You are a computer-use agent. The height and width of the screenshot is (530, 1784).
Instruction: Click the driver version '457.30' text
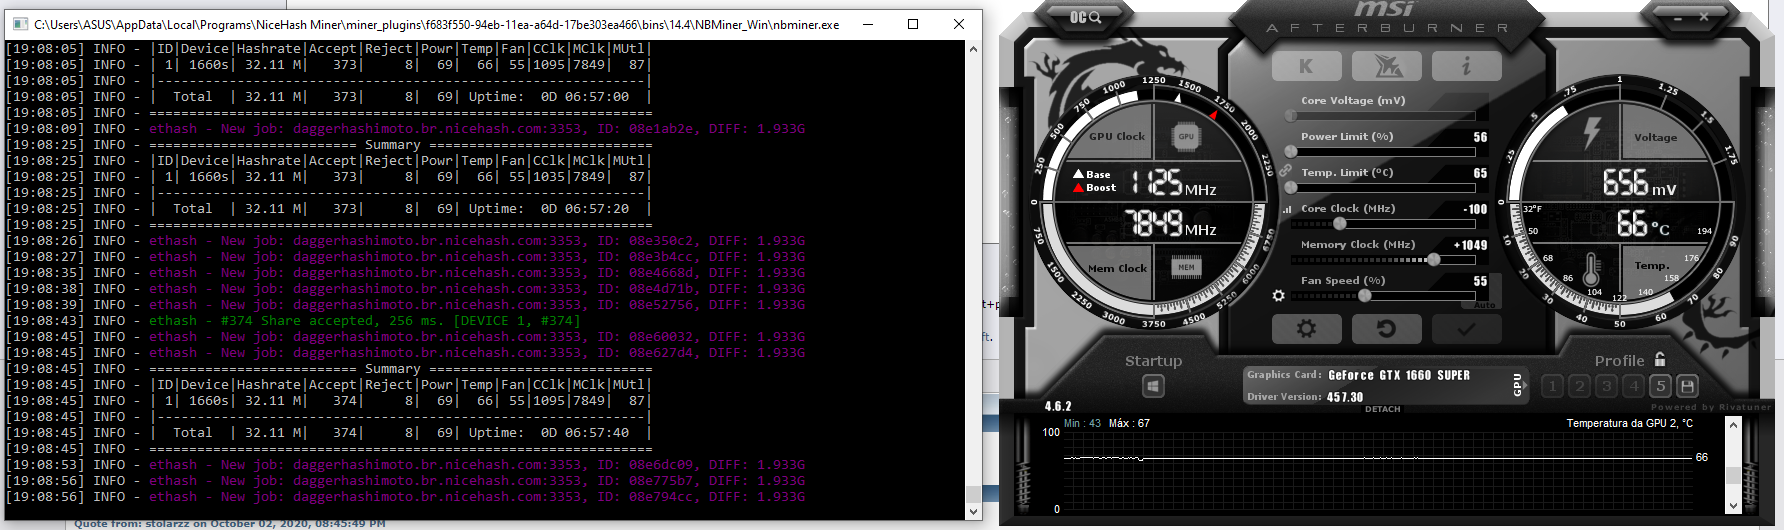pyautogui.click(x=1345, y=397)
